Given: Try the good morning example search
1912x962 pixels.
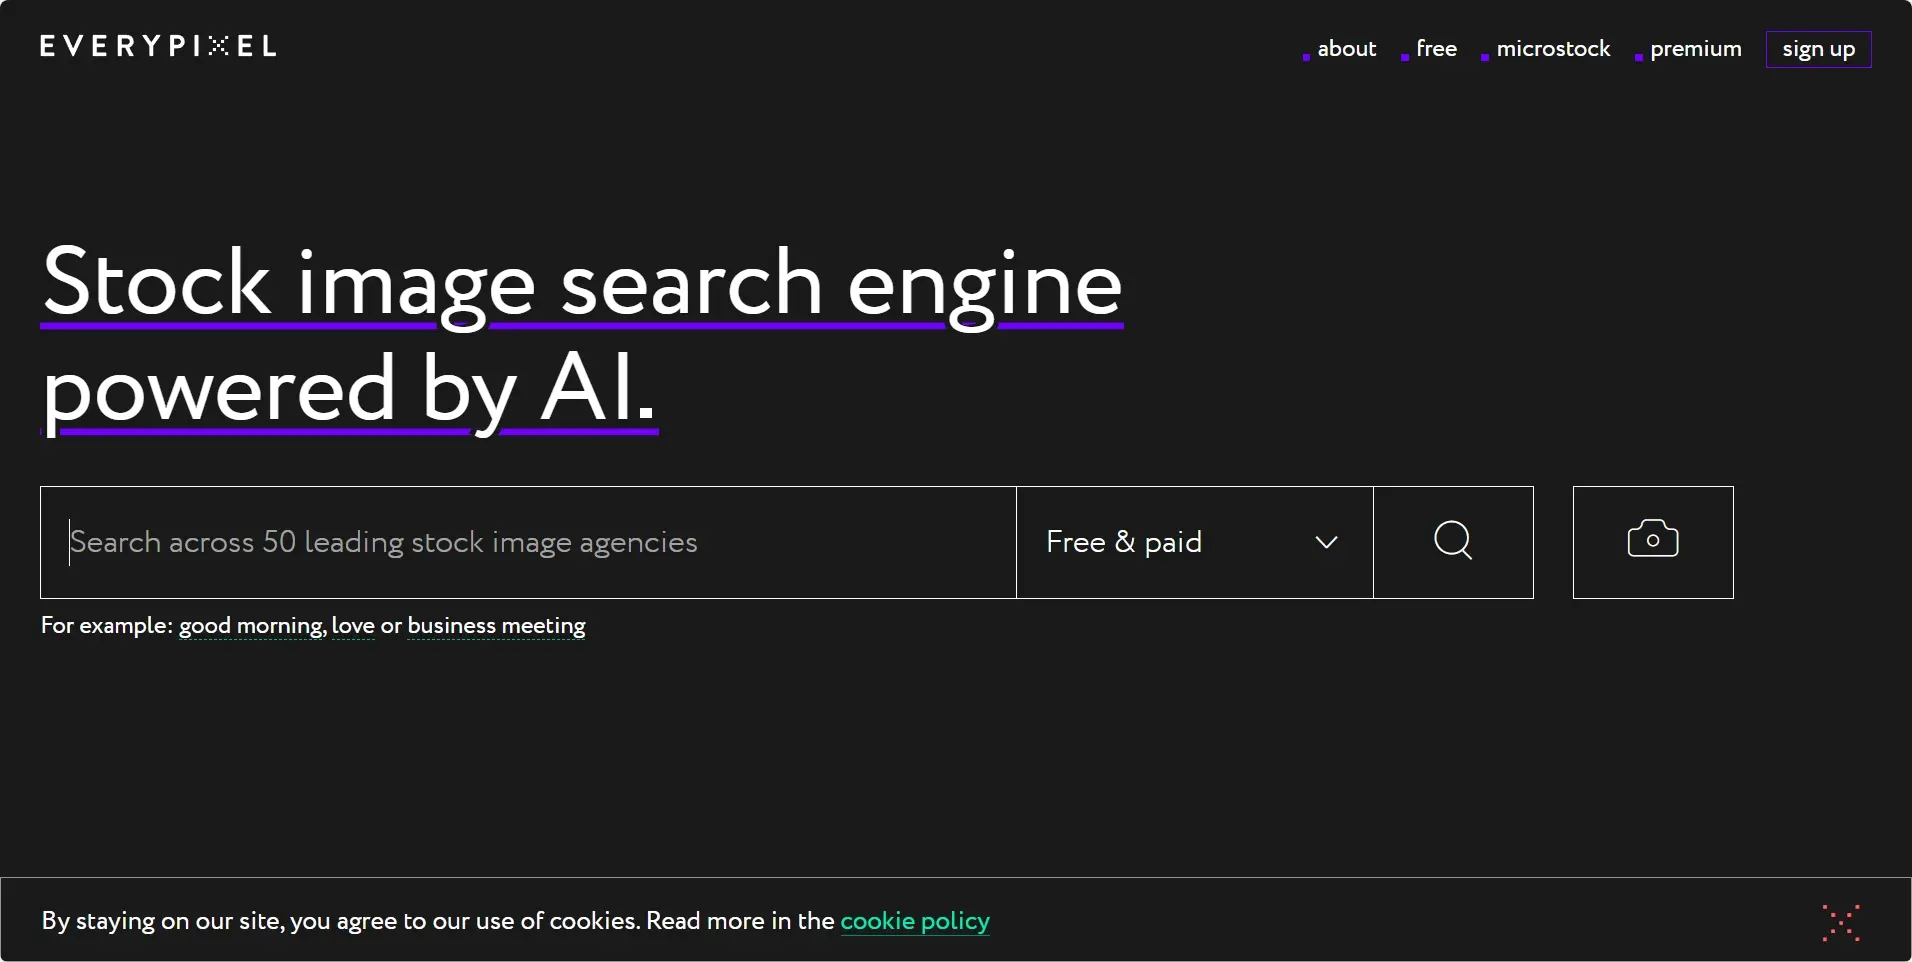Looking at the screenshot, I should 252,626.
